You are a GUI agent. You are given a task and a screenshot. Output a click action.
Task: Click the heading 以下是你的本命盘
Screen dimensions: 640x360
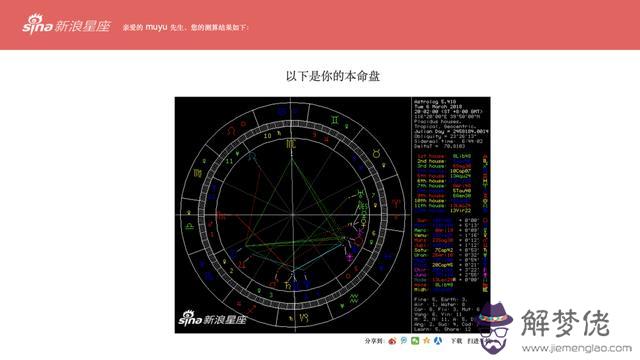(x=333, y=76)
